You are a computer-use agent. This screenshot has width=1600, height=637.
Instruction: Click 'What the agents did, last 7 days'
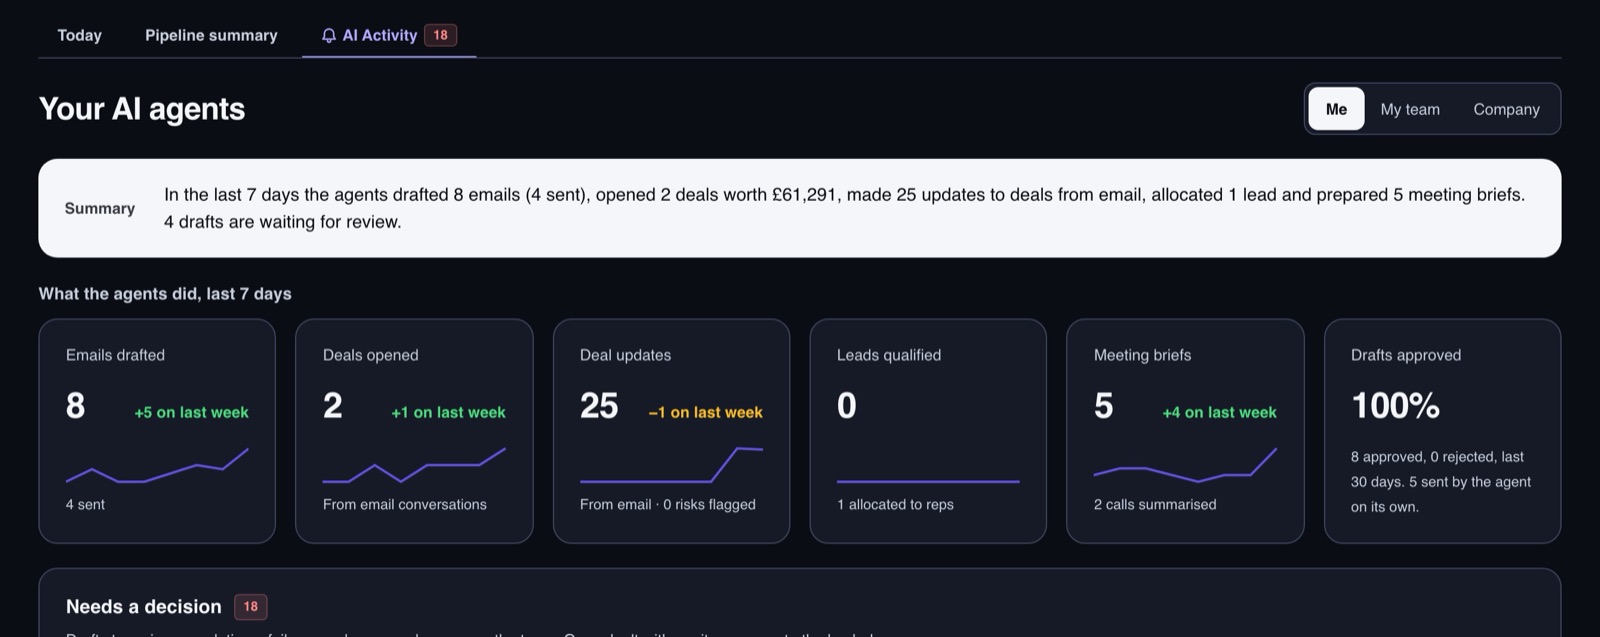pyautogui.click(x=165, y=293)
